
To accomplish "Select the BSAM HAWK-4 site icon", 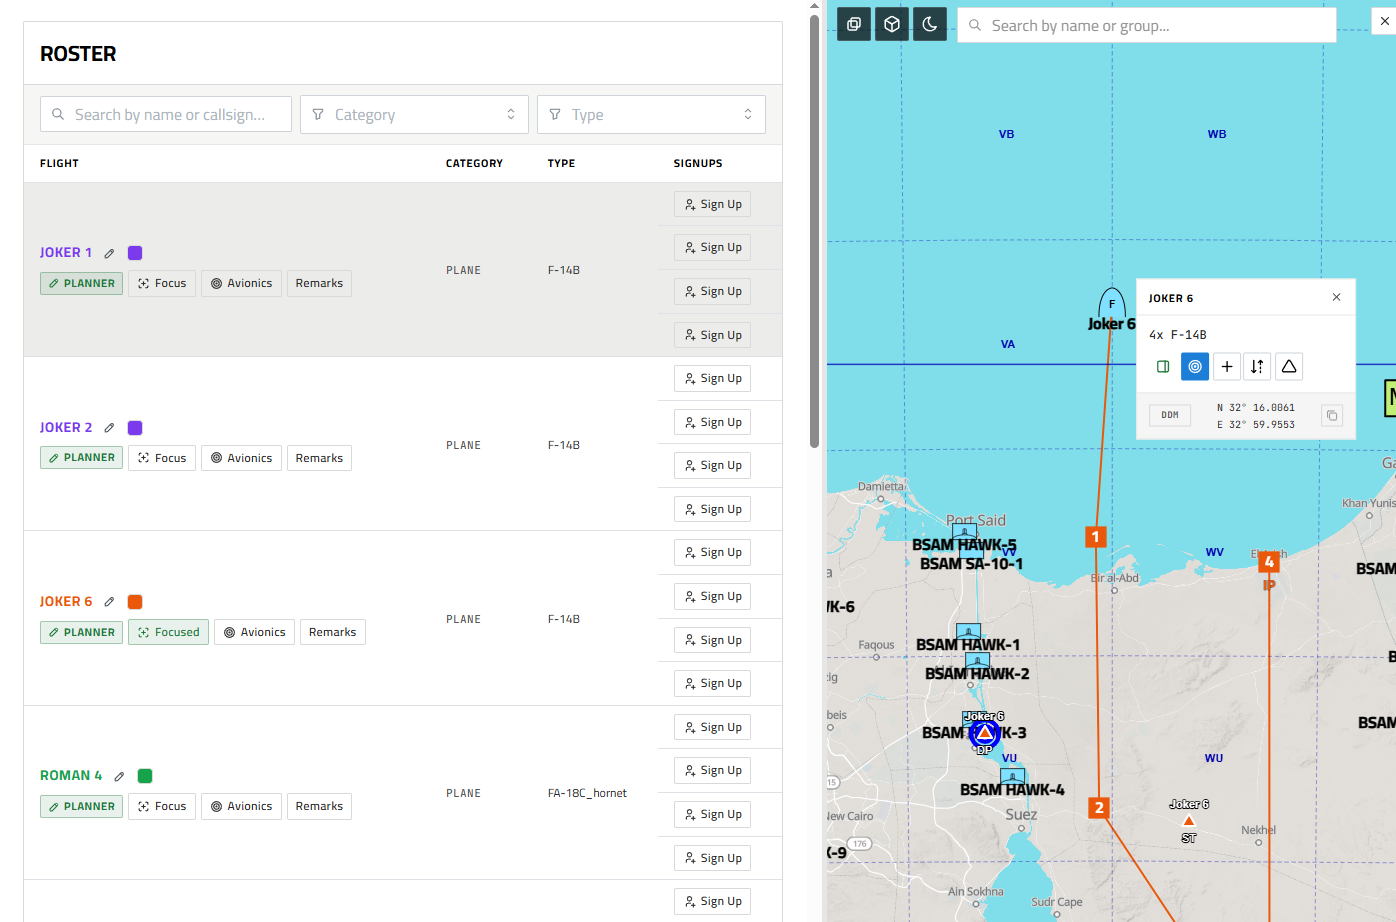I will pos(1012,776).
